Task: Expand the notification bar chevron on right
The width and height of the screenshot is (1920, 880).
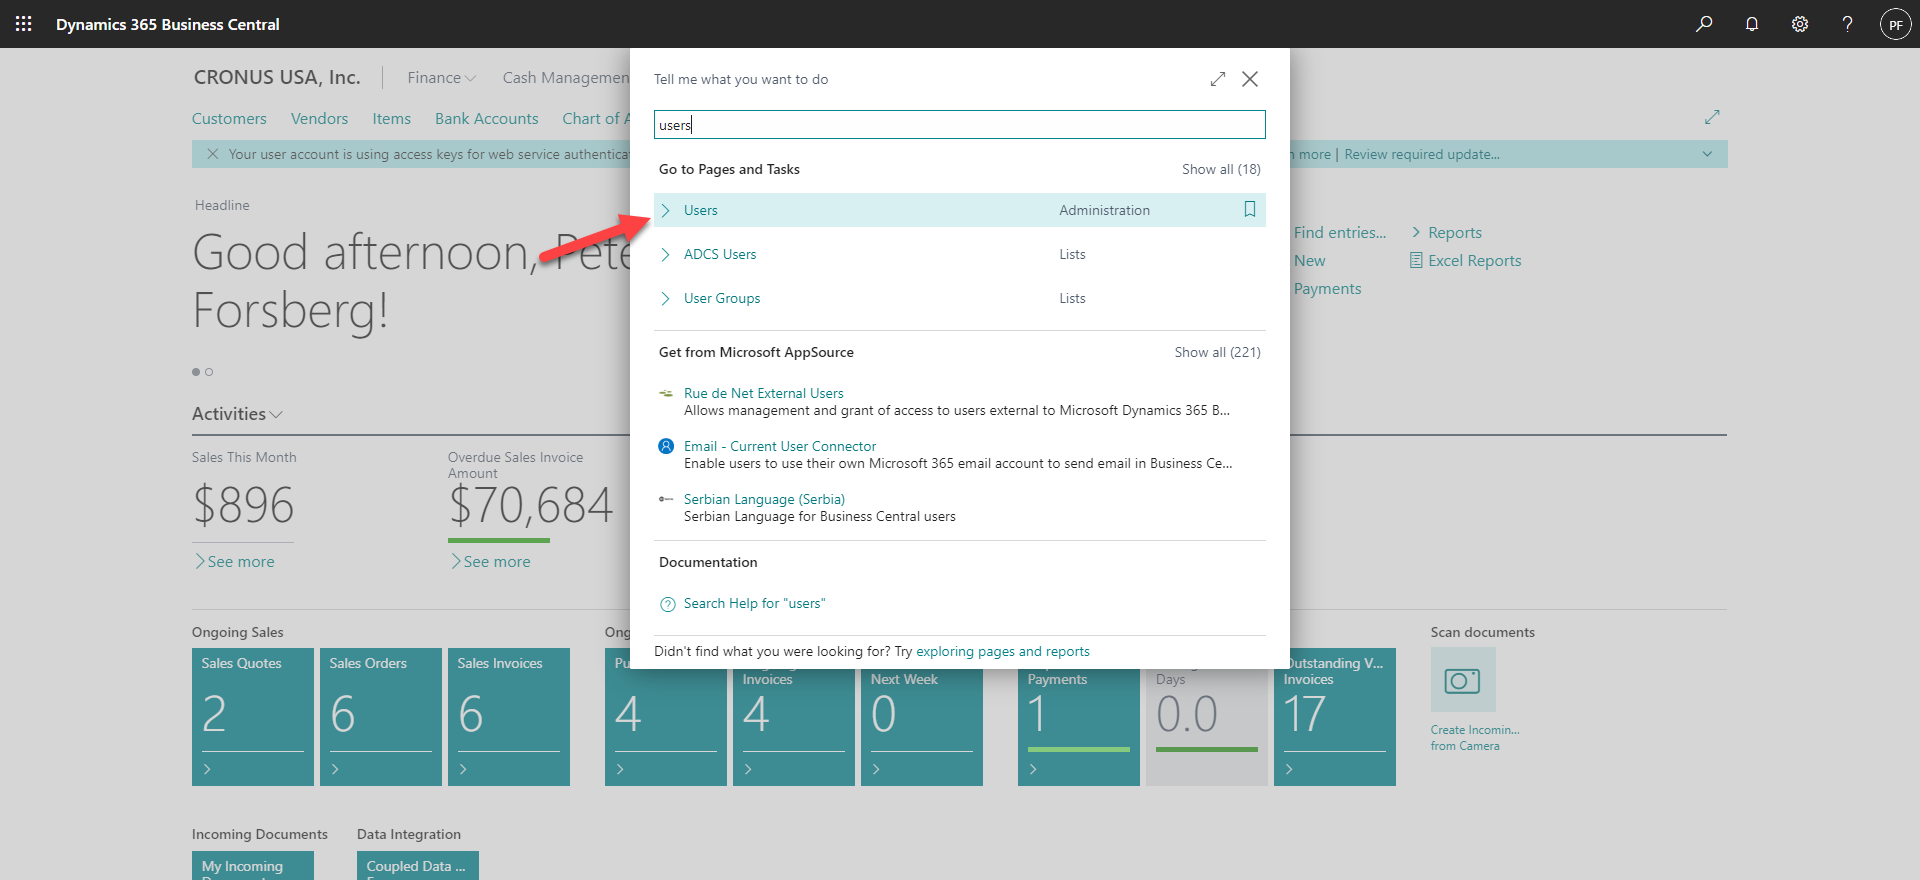Action: coord(1707,154)
